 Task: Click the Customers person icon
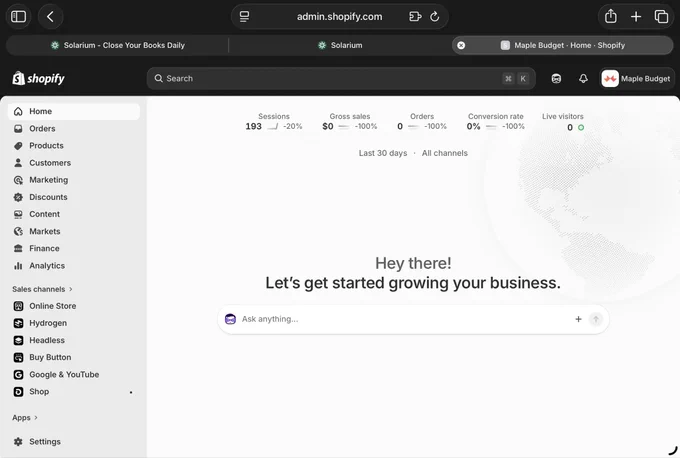[x=18, y=163]
